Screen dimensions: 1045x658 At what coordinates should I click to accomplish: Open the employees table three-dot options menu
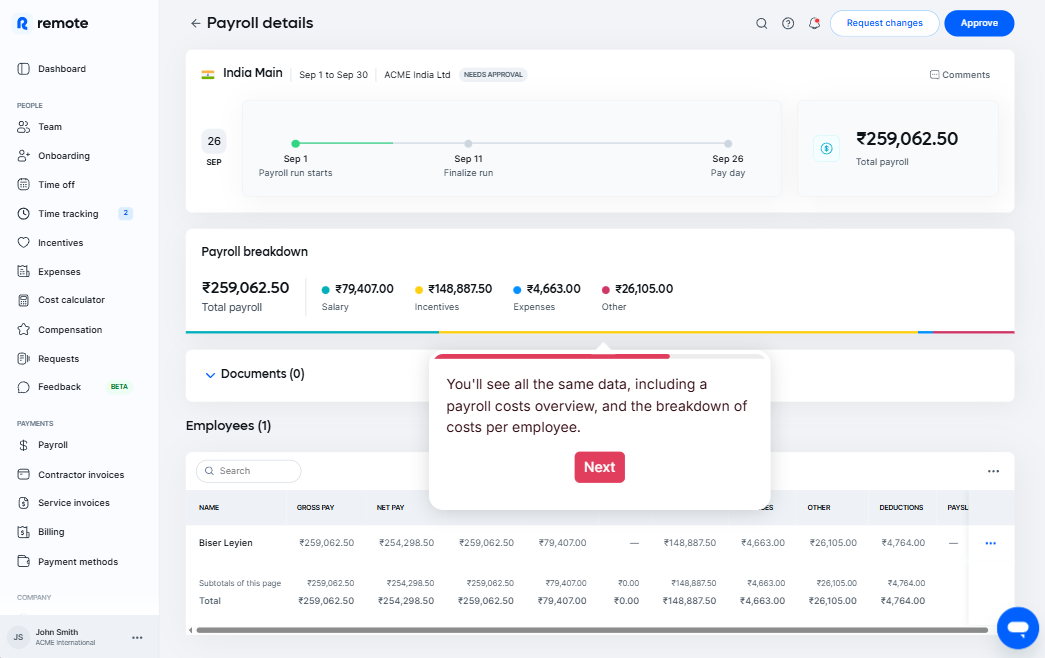[993, 471]
